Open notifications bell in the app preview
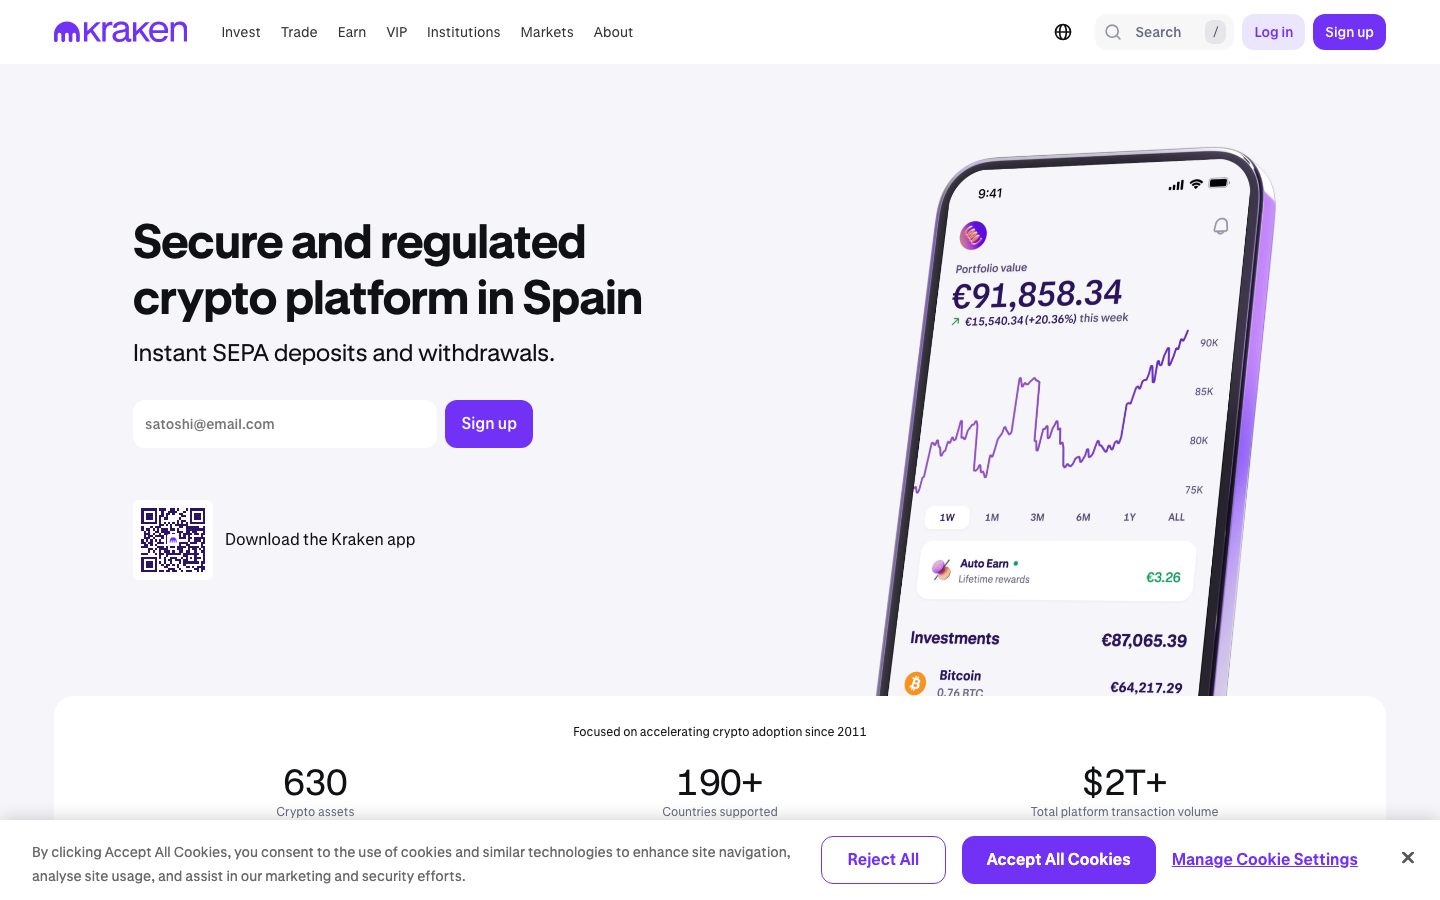1440x900 pixels. (x=1220, y=226)
